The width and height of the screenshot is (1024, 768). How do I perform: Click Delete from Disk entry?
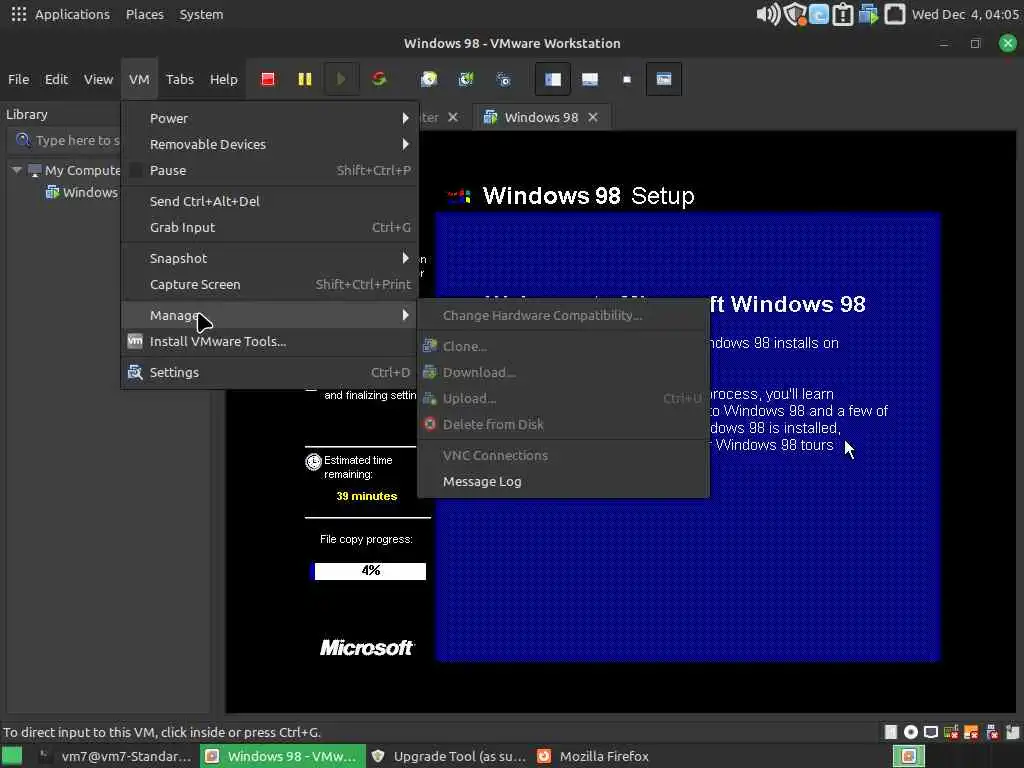click(x=563, y=424)
